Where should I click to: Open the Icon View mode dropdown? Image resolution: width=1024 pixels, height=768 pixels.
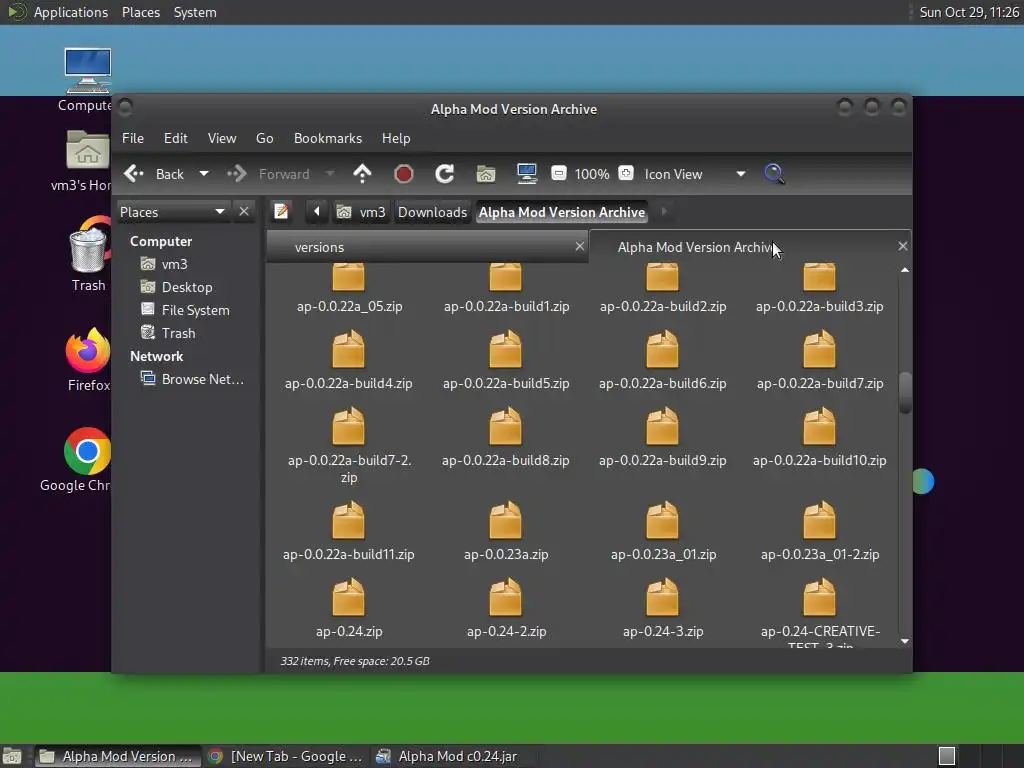740,174
